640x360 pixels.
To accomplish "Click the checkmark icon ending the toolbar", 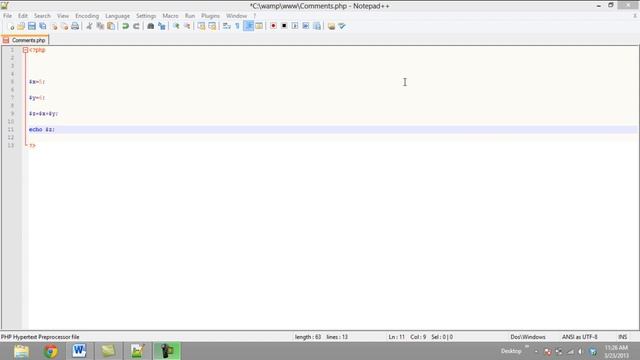I will coord(342,26).
